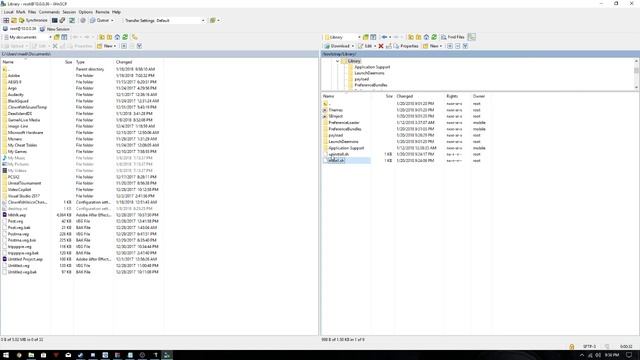Viewport: 640px width, 360px height.
Task: Open File Explorer from the taskbar
Action: click(31, 355)
